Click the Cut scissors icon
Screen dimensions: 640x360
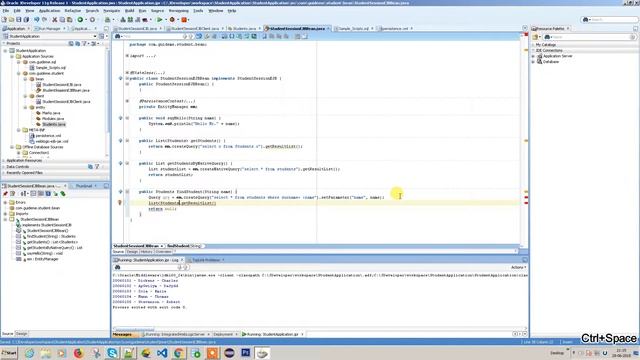click(x=54, y=20)
